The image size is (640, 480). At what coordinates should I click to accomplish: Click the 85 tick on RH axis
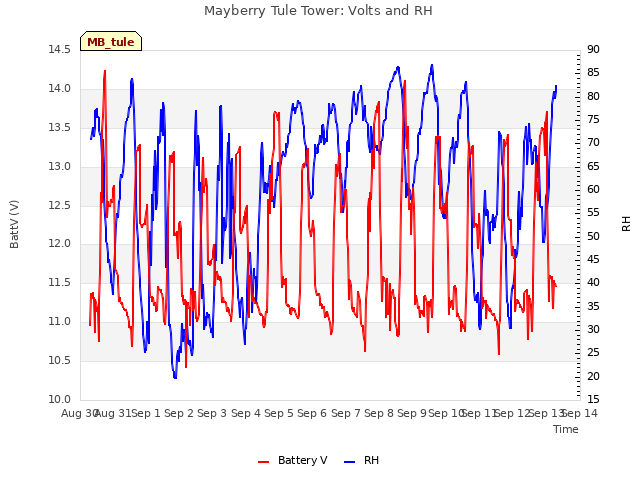(593, 73)
